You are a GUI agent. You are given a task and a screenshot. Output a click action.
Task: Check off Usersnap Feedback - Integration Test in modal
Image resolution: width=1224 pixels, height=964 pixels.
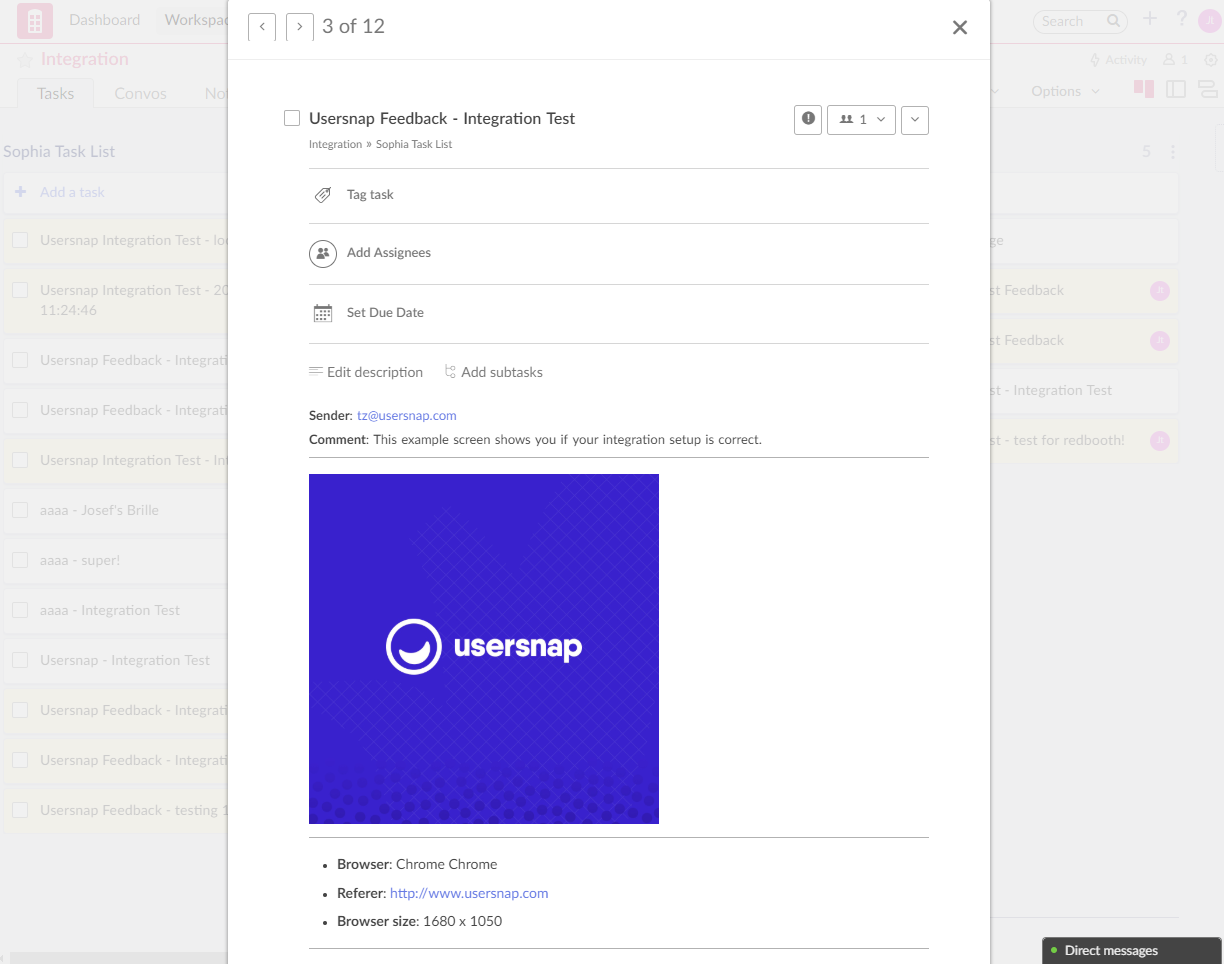tap(292, 118)
